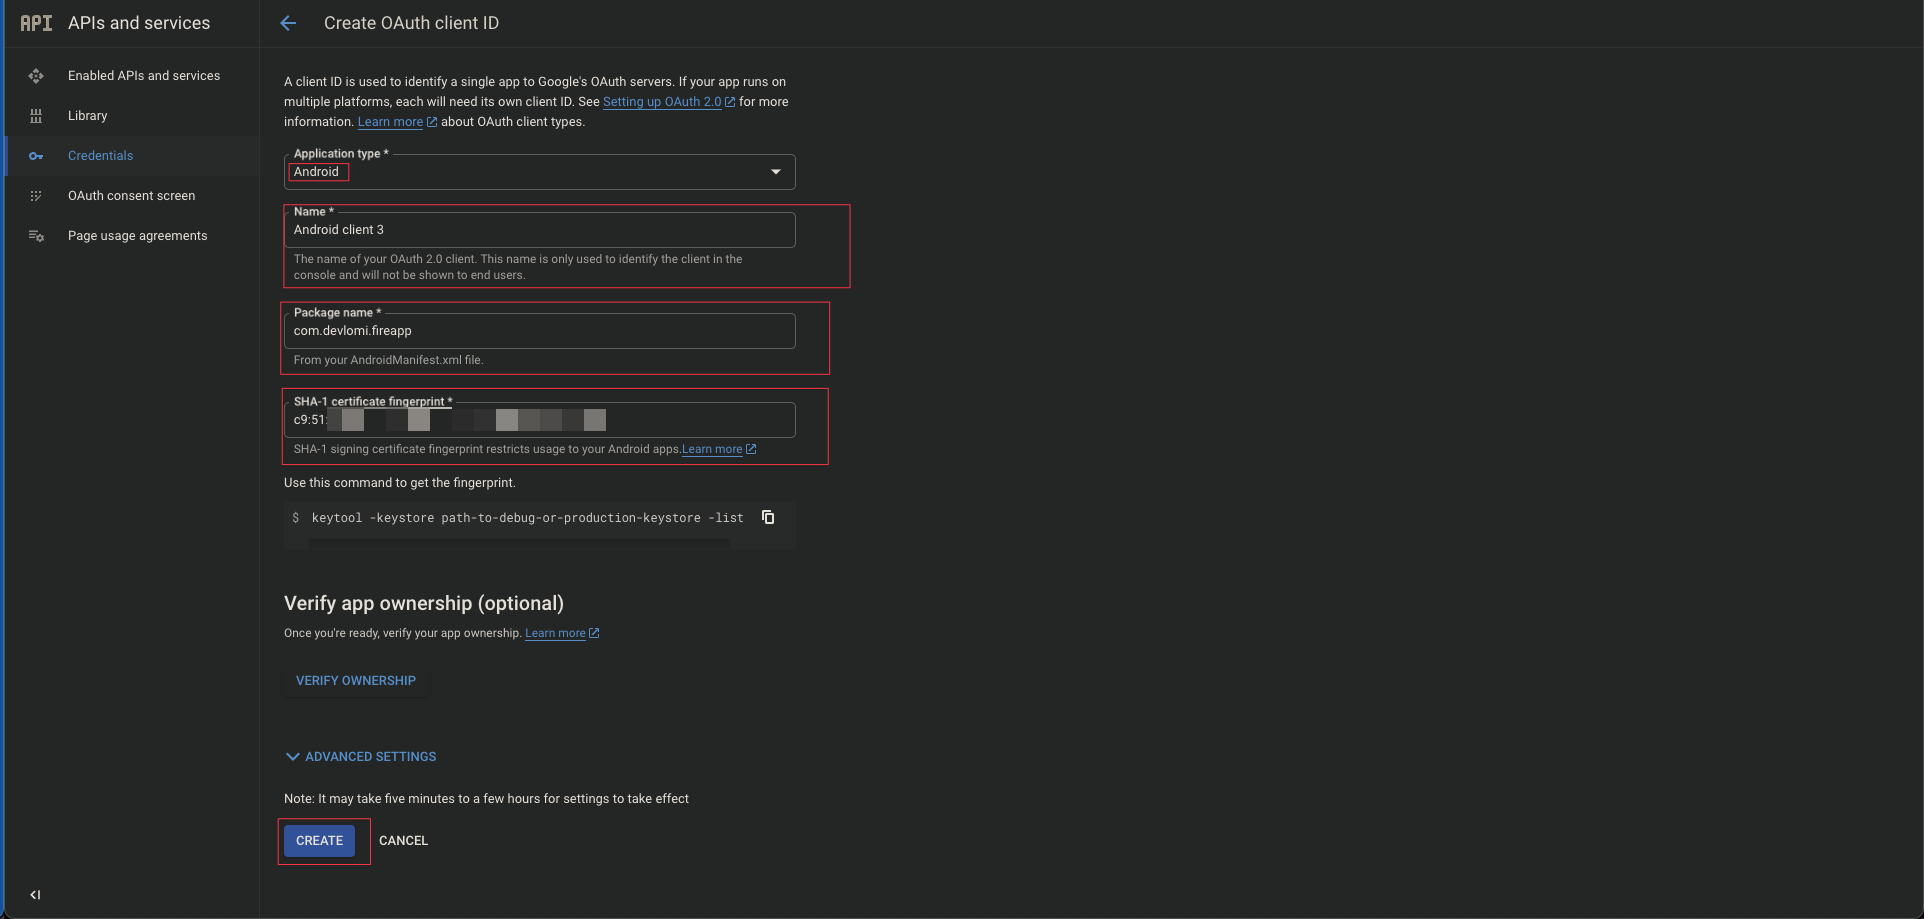The width and height of the screenshot is (1924, 919).
Task: Open the Setting up OAuth 2.0 link
Action: [661, 102]
